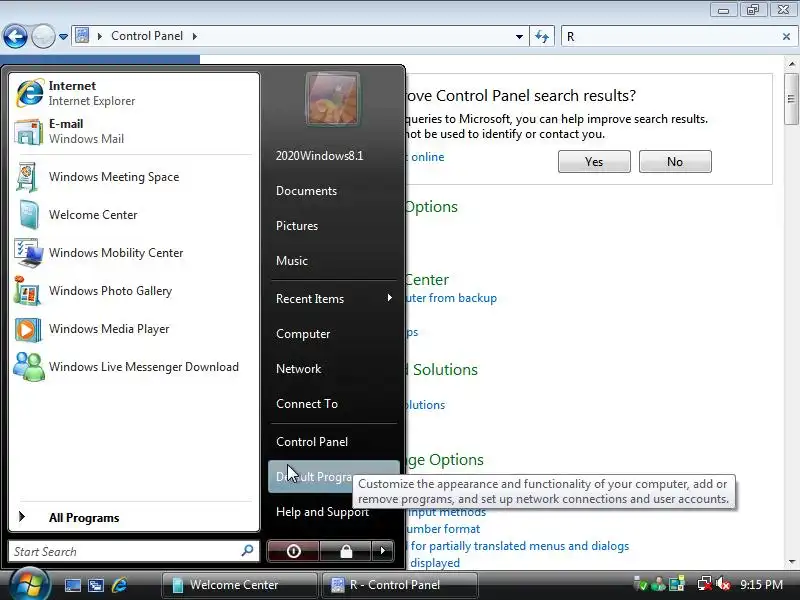The width and height of the screenshot is (800, 600).
Task: Click the Show Desktop quick launch icon
Action: (72, 585)
